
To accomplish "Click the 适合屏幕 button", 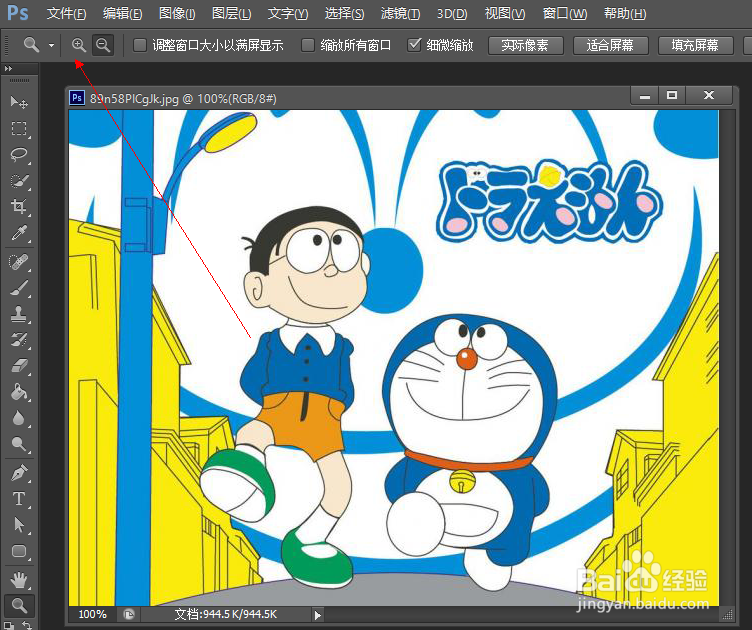I will [610, 46].
